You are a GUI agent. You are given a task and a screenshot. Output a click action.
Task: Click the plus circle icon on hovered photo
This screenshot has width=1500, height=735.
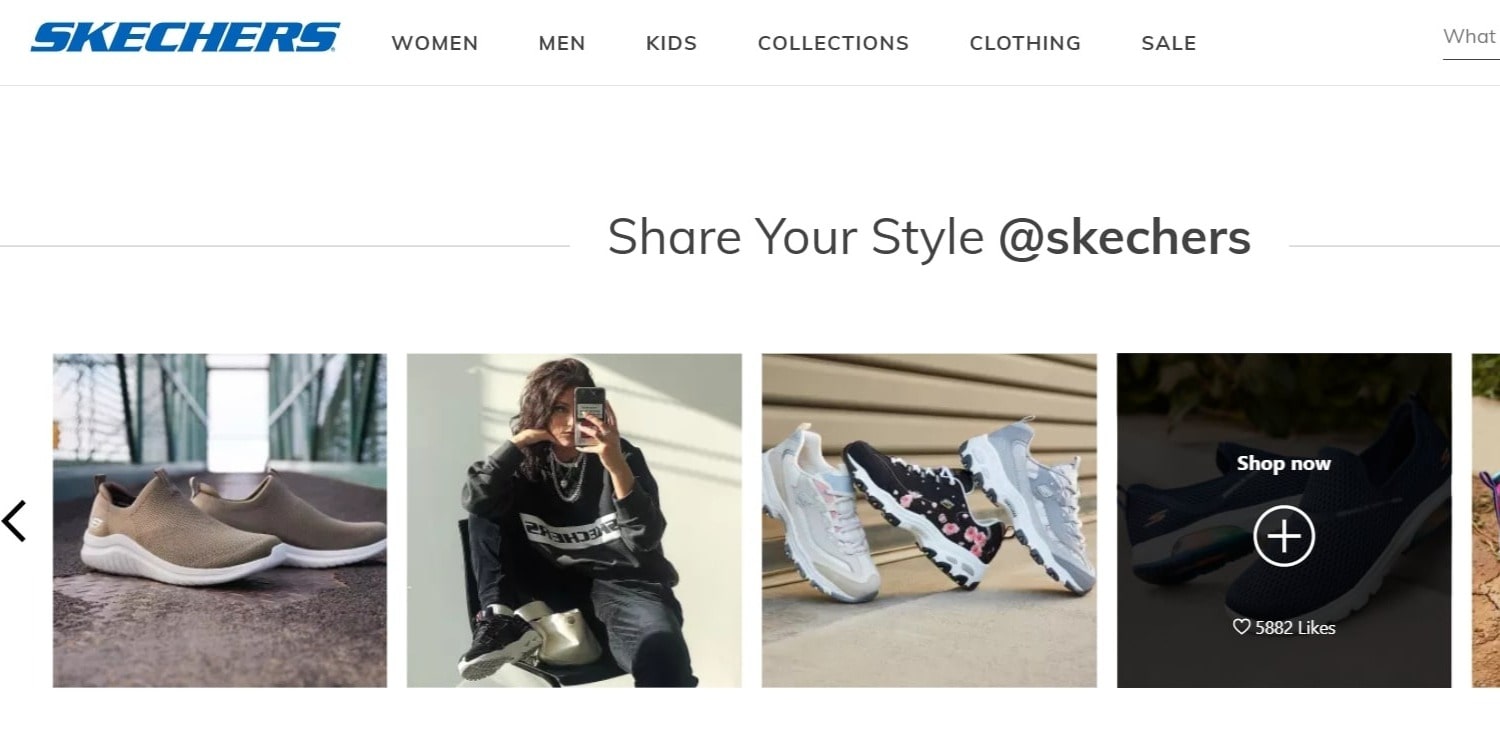1284,536
